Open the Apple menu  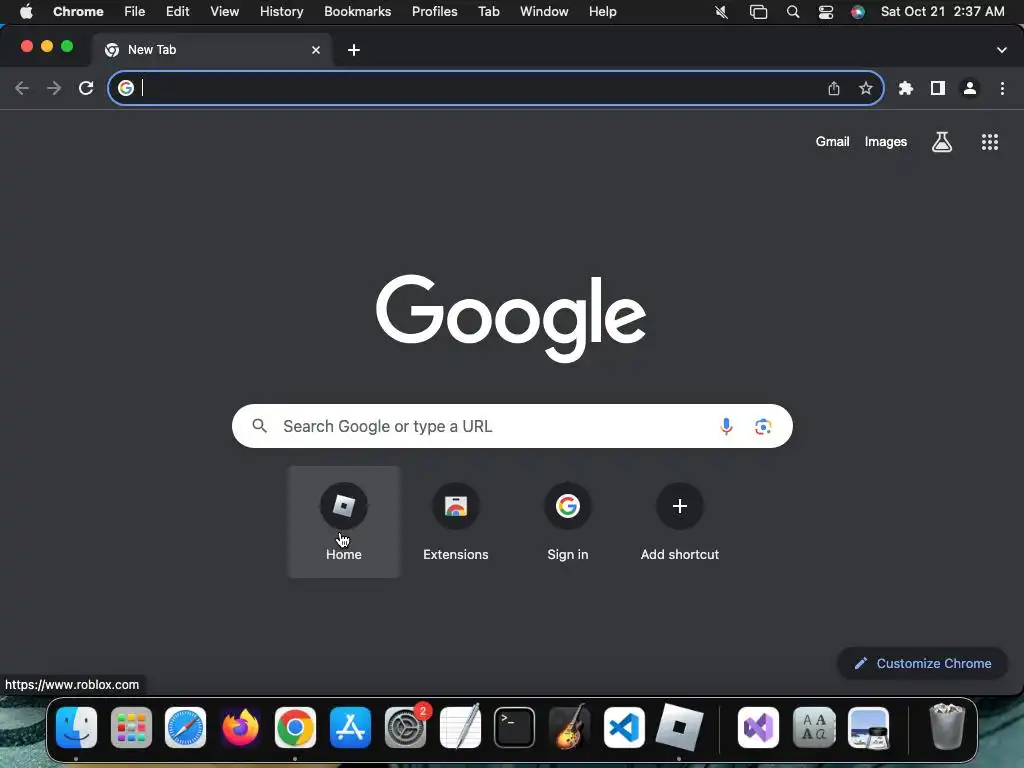pyautogui.click(x=26, y=12)
